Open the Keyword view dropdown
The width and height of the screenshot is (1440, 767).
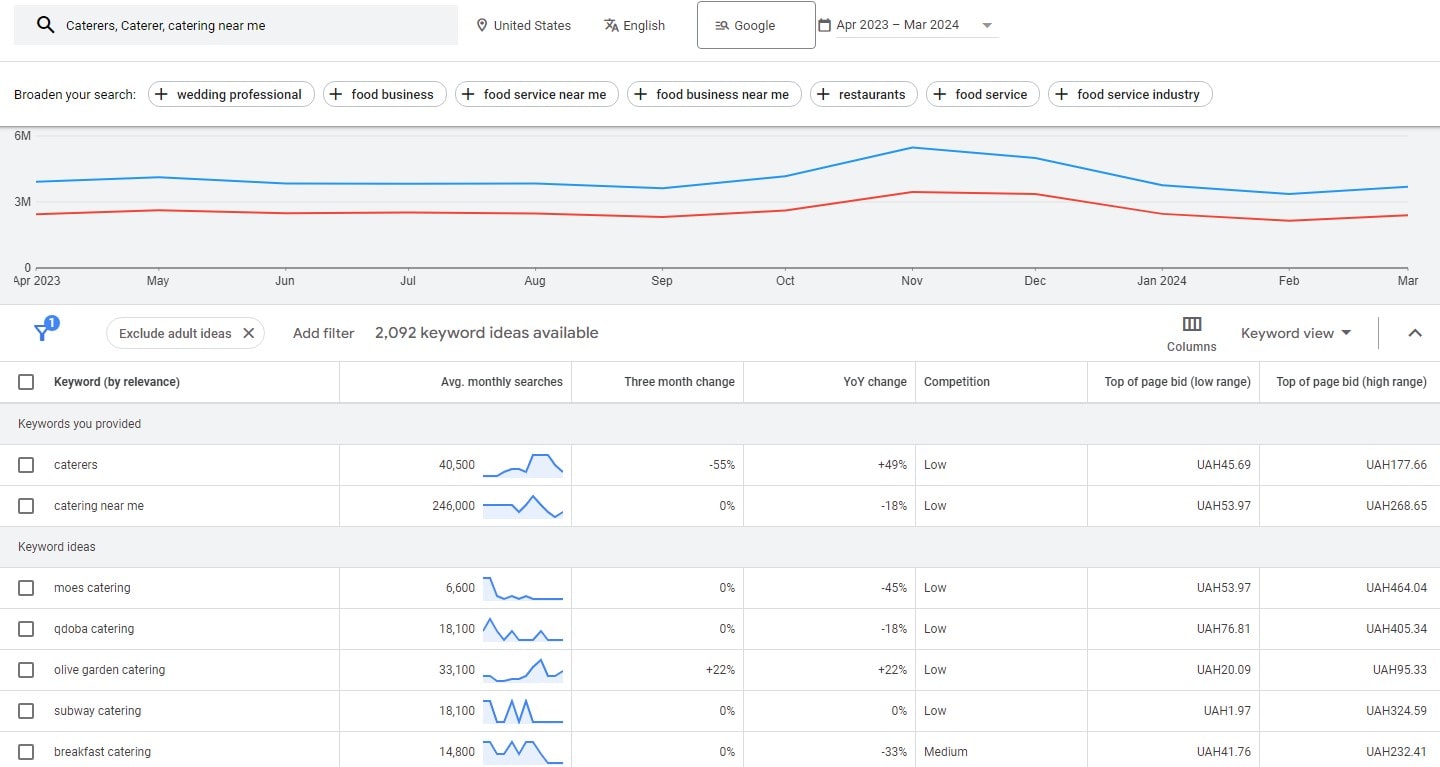(x=1296, y=333)
